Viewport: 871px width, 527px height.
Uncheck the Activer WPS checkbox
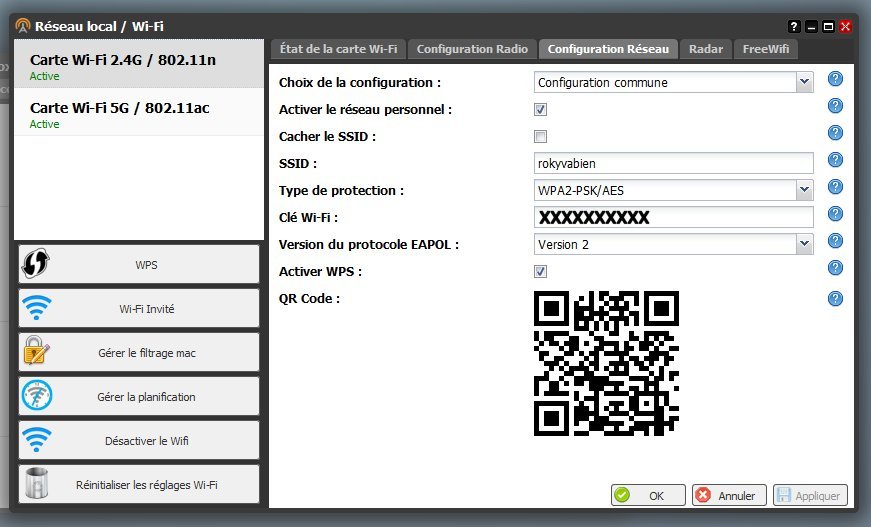[x=540, y=272]
